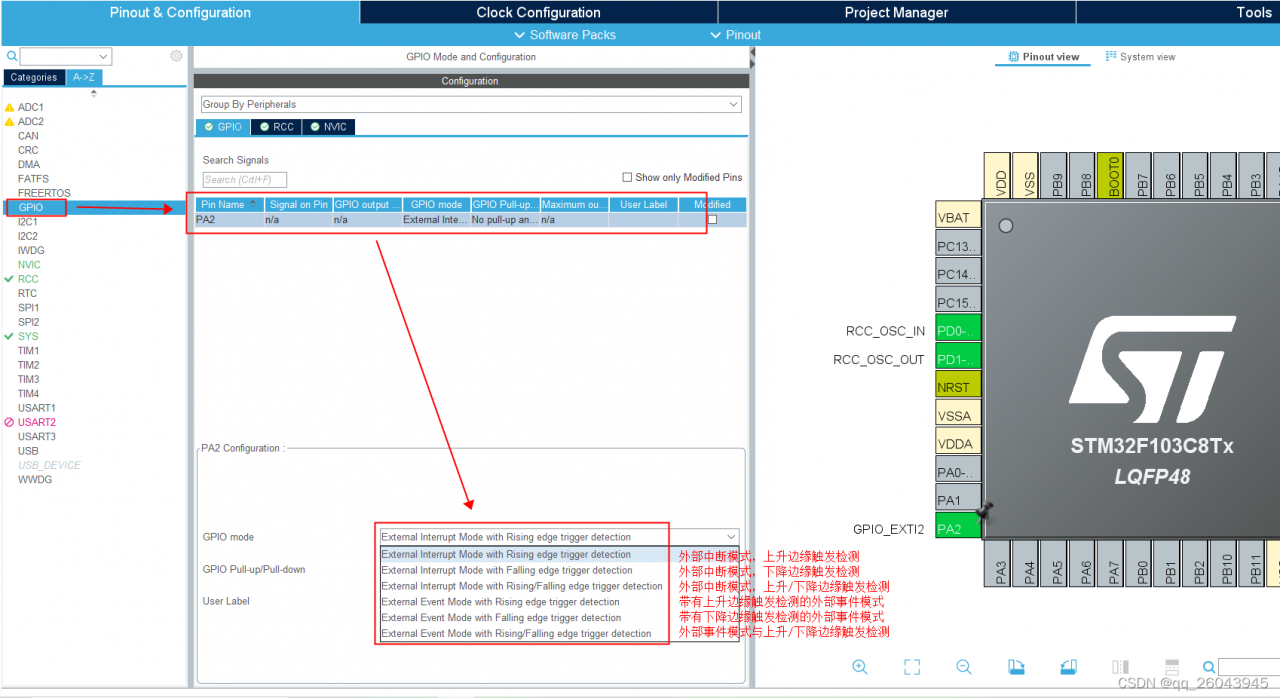Click the Pinout view chip icon
This screenshot has height=698, width=1280.
tap(1014, 57)
